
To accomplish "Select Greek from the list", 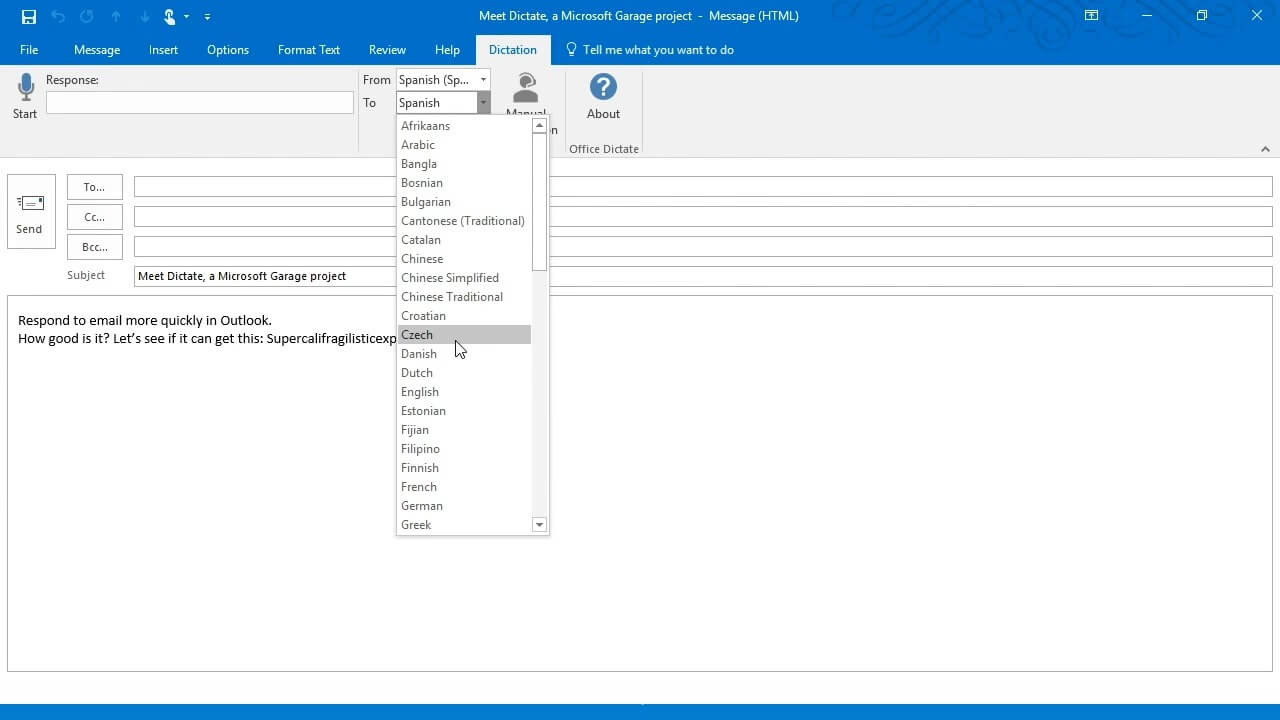I will 464,525.
